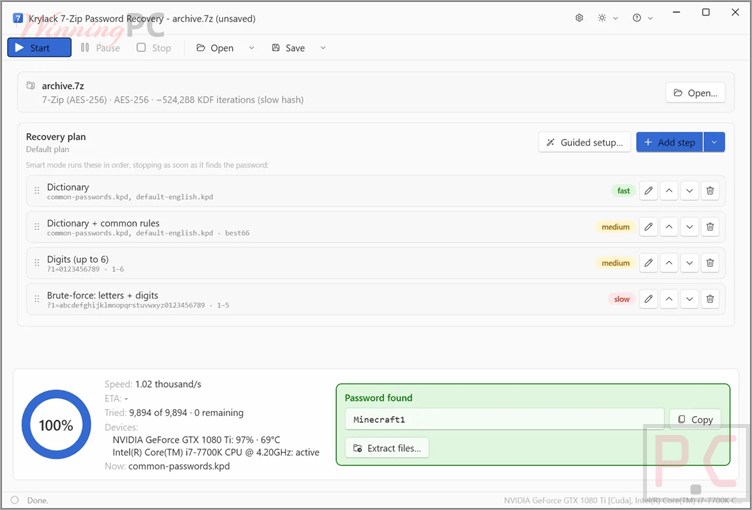Edit the Dictionary step with pencil icon
The image size is (752, 510).
tap(648, 190)
